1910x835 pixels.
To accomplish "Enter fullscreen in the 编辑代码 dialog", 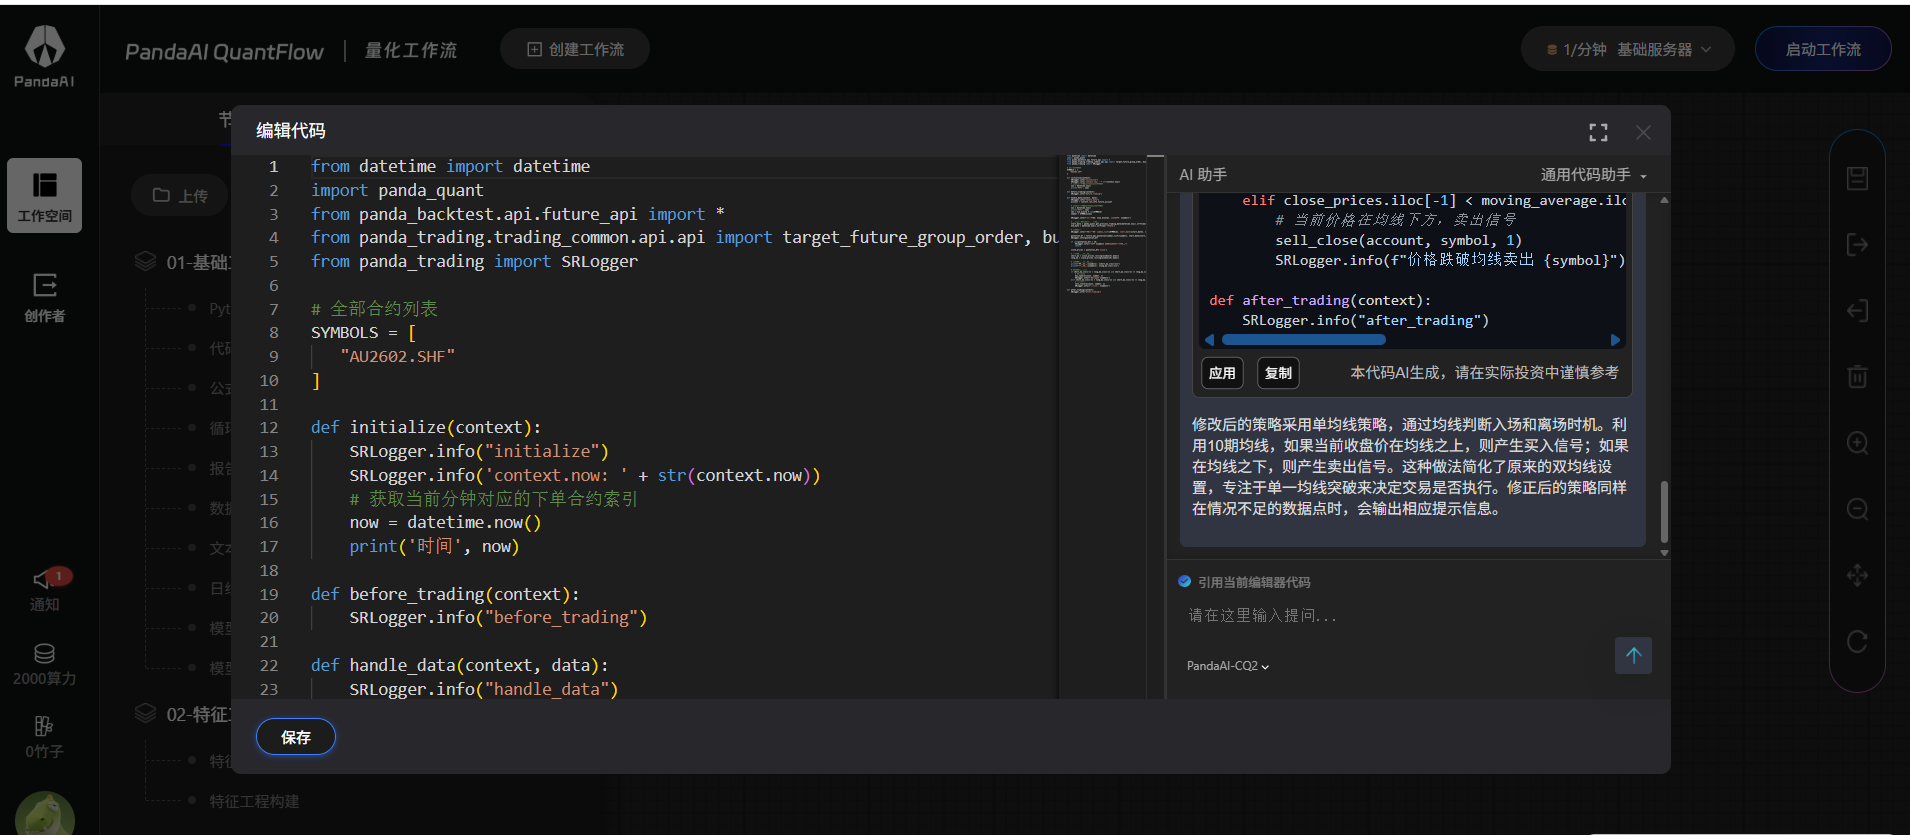I will 1598,132.
